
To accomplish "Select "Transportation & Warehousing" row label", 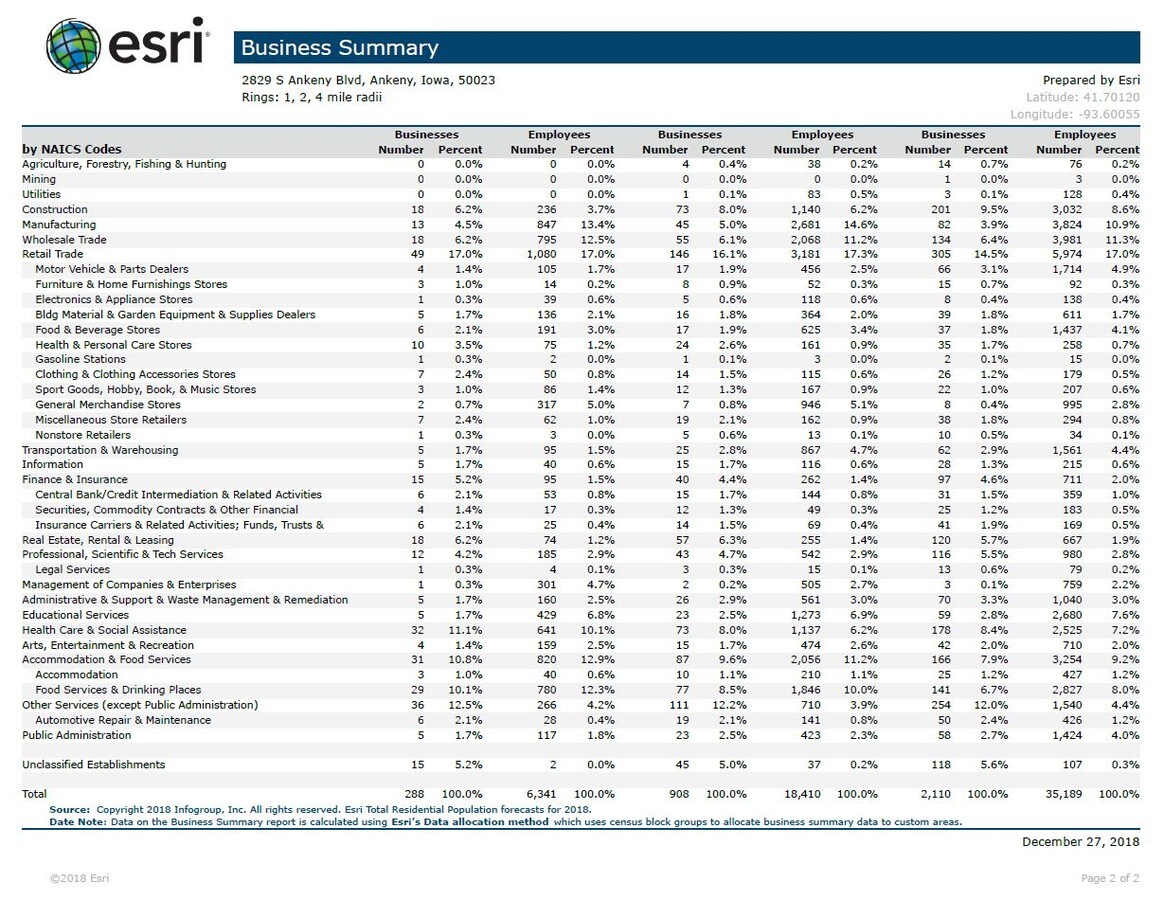I will click(x=100, y=450).
